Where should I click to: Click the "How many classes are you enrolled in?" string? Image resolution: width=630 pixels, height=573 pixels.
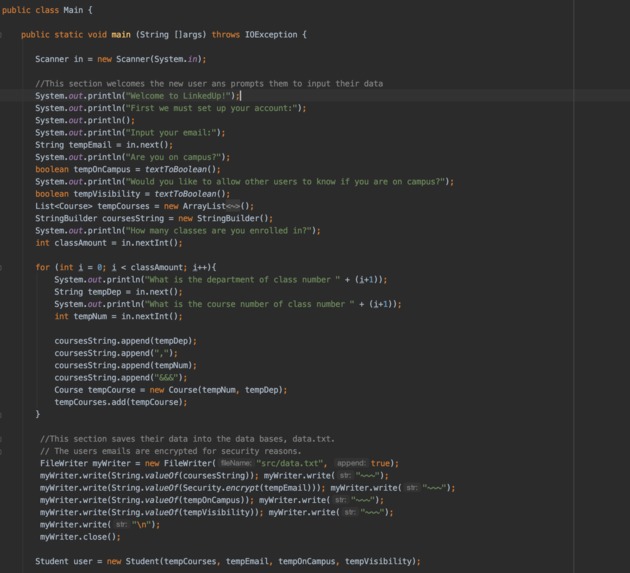point(219,231)
